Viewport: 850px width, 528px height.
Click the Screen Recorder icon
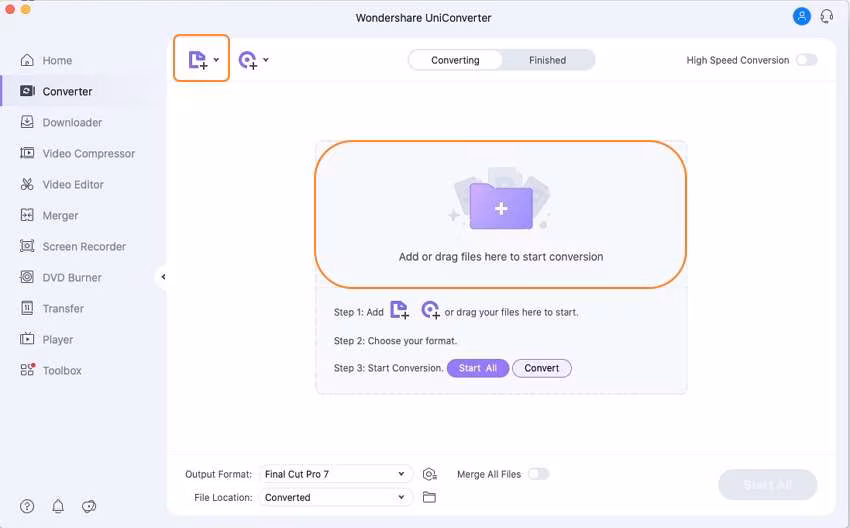27,246
